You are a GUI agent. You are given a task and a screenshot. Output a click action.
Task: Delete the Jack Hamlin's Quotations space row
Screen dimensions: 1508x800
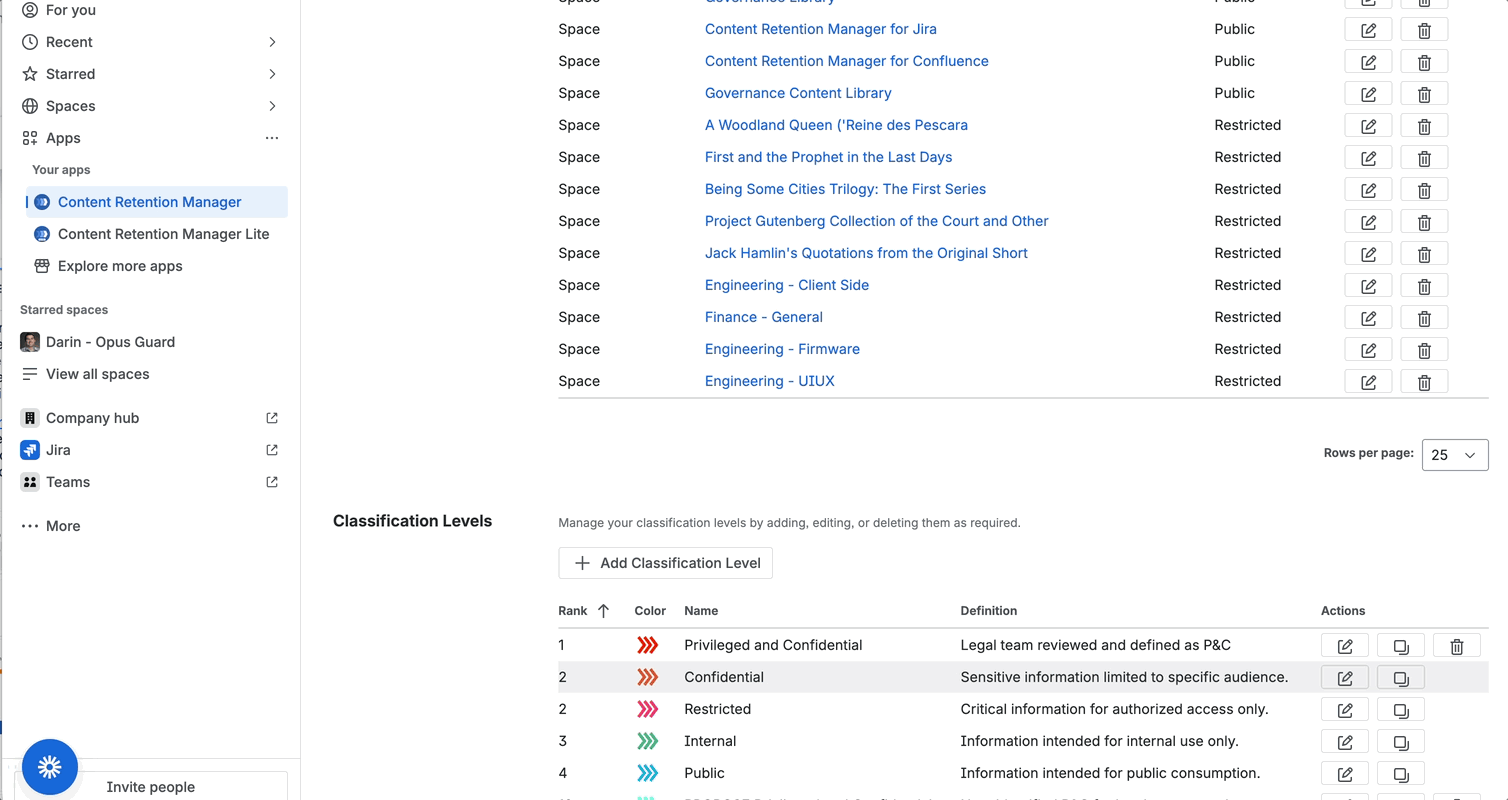(1424, 254)
